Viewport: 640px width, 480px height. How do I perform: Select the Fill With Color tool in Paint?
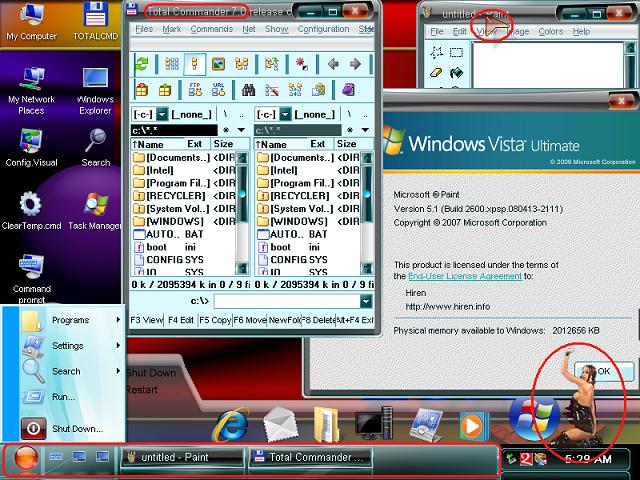pos(456,73)
